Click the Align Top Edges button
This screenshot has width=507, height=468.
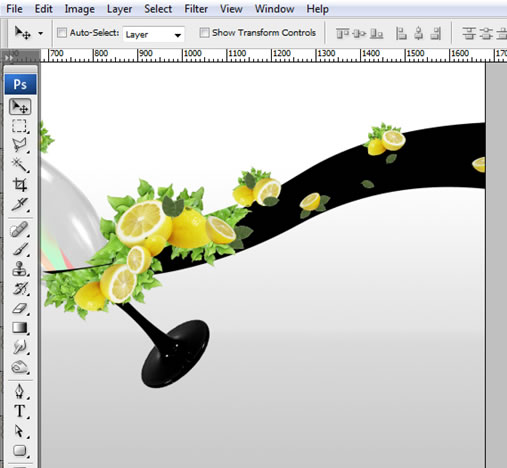coord(342,33)
